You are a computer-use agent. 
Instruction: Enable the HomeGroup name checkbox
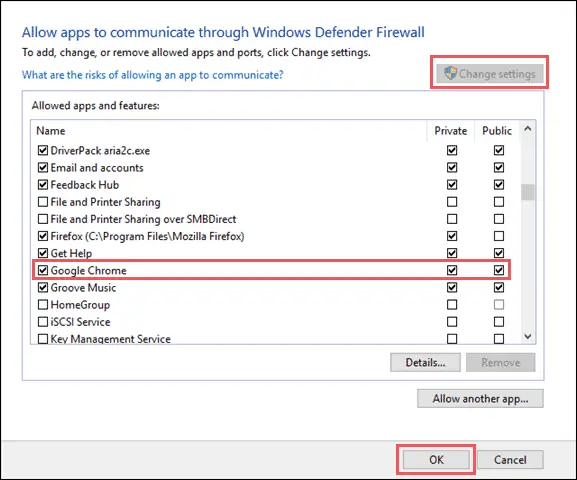(43, 305)
